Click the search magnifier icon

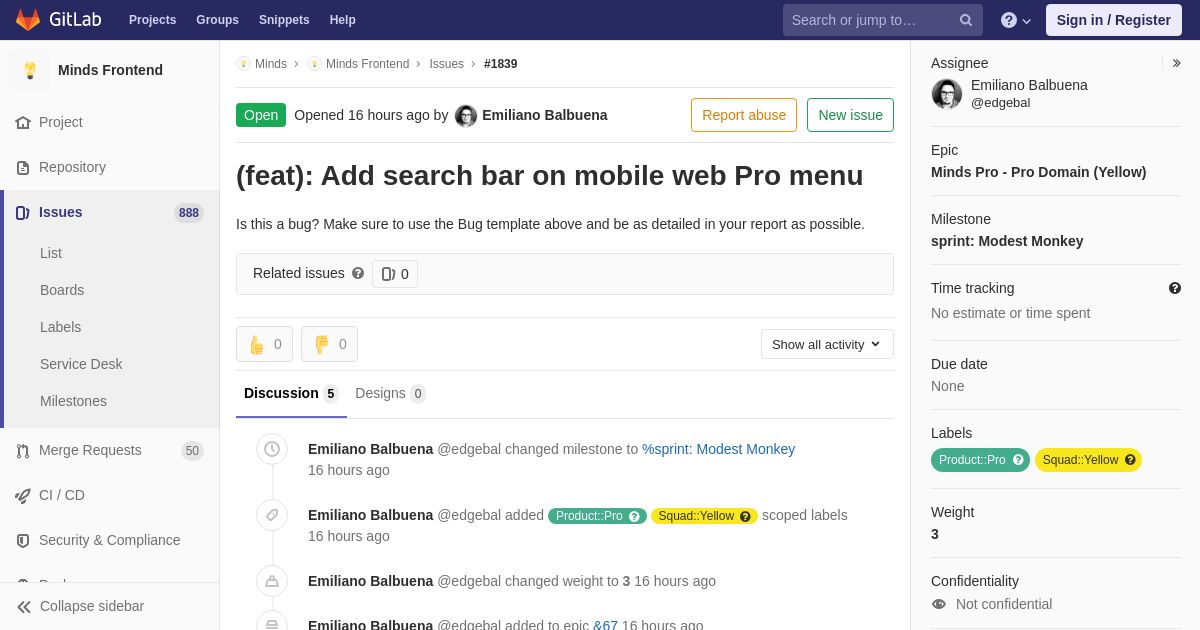[x=966, y=20]
